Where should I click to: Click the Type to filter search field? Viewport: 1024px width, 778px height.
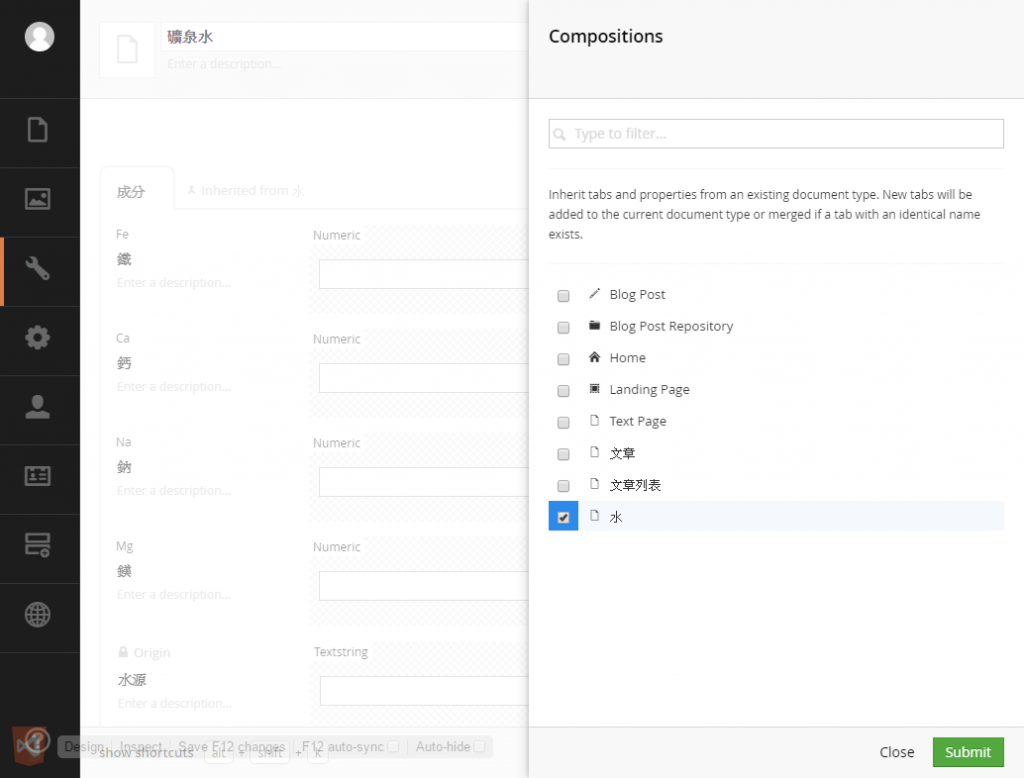point(776,134)
